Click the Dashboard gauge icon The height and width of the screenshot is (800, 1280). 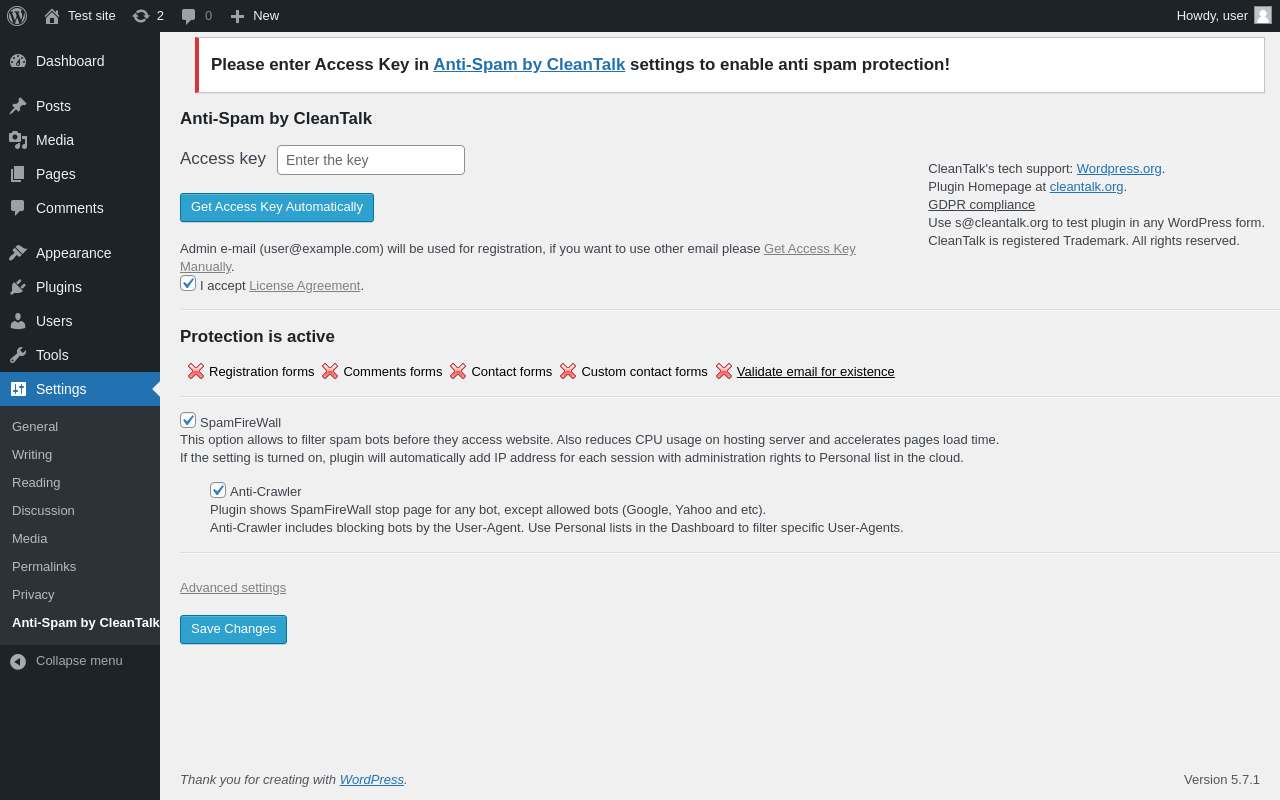[x=18, y=61]
